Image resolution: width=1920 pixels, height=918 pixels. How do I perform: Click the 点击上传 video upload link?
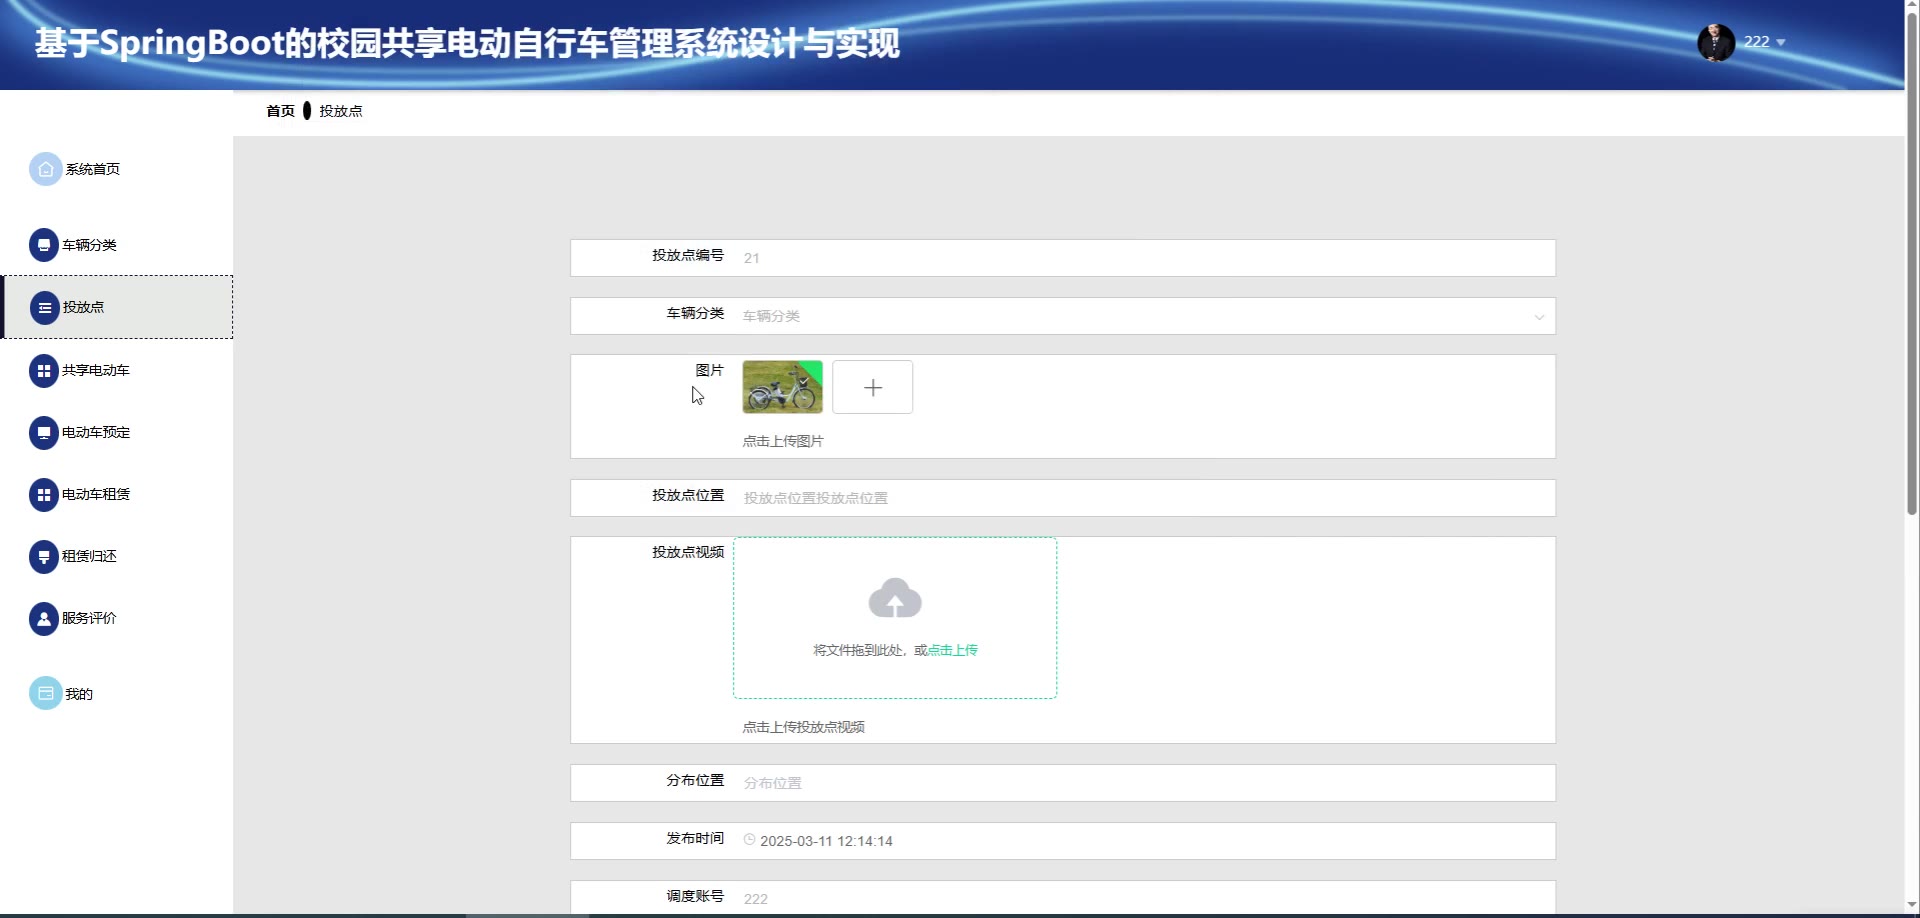(953, 650)
